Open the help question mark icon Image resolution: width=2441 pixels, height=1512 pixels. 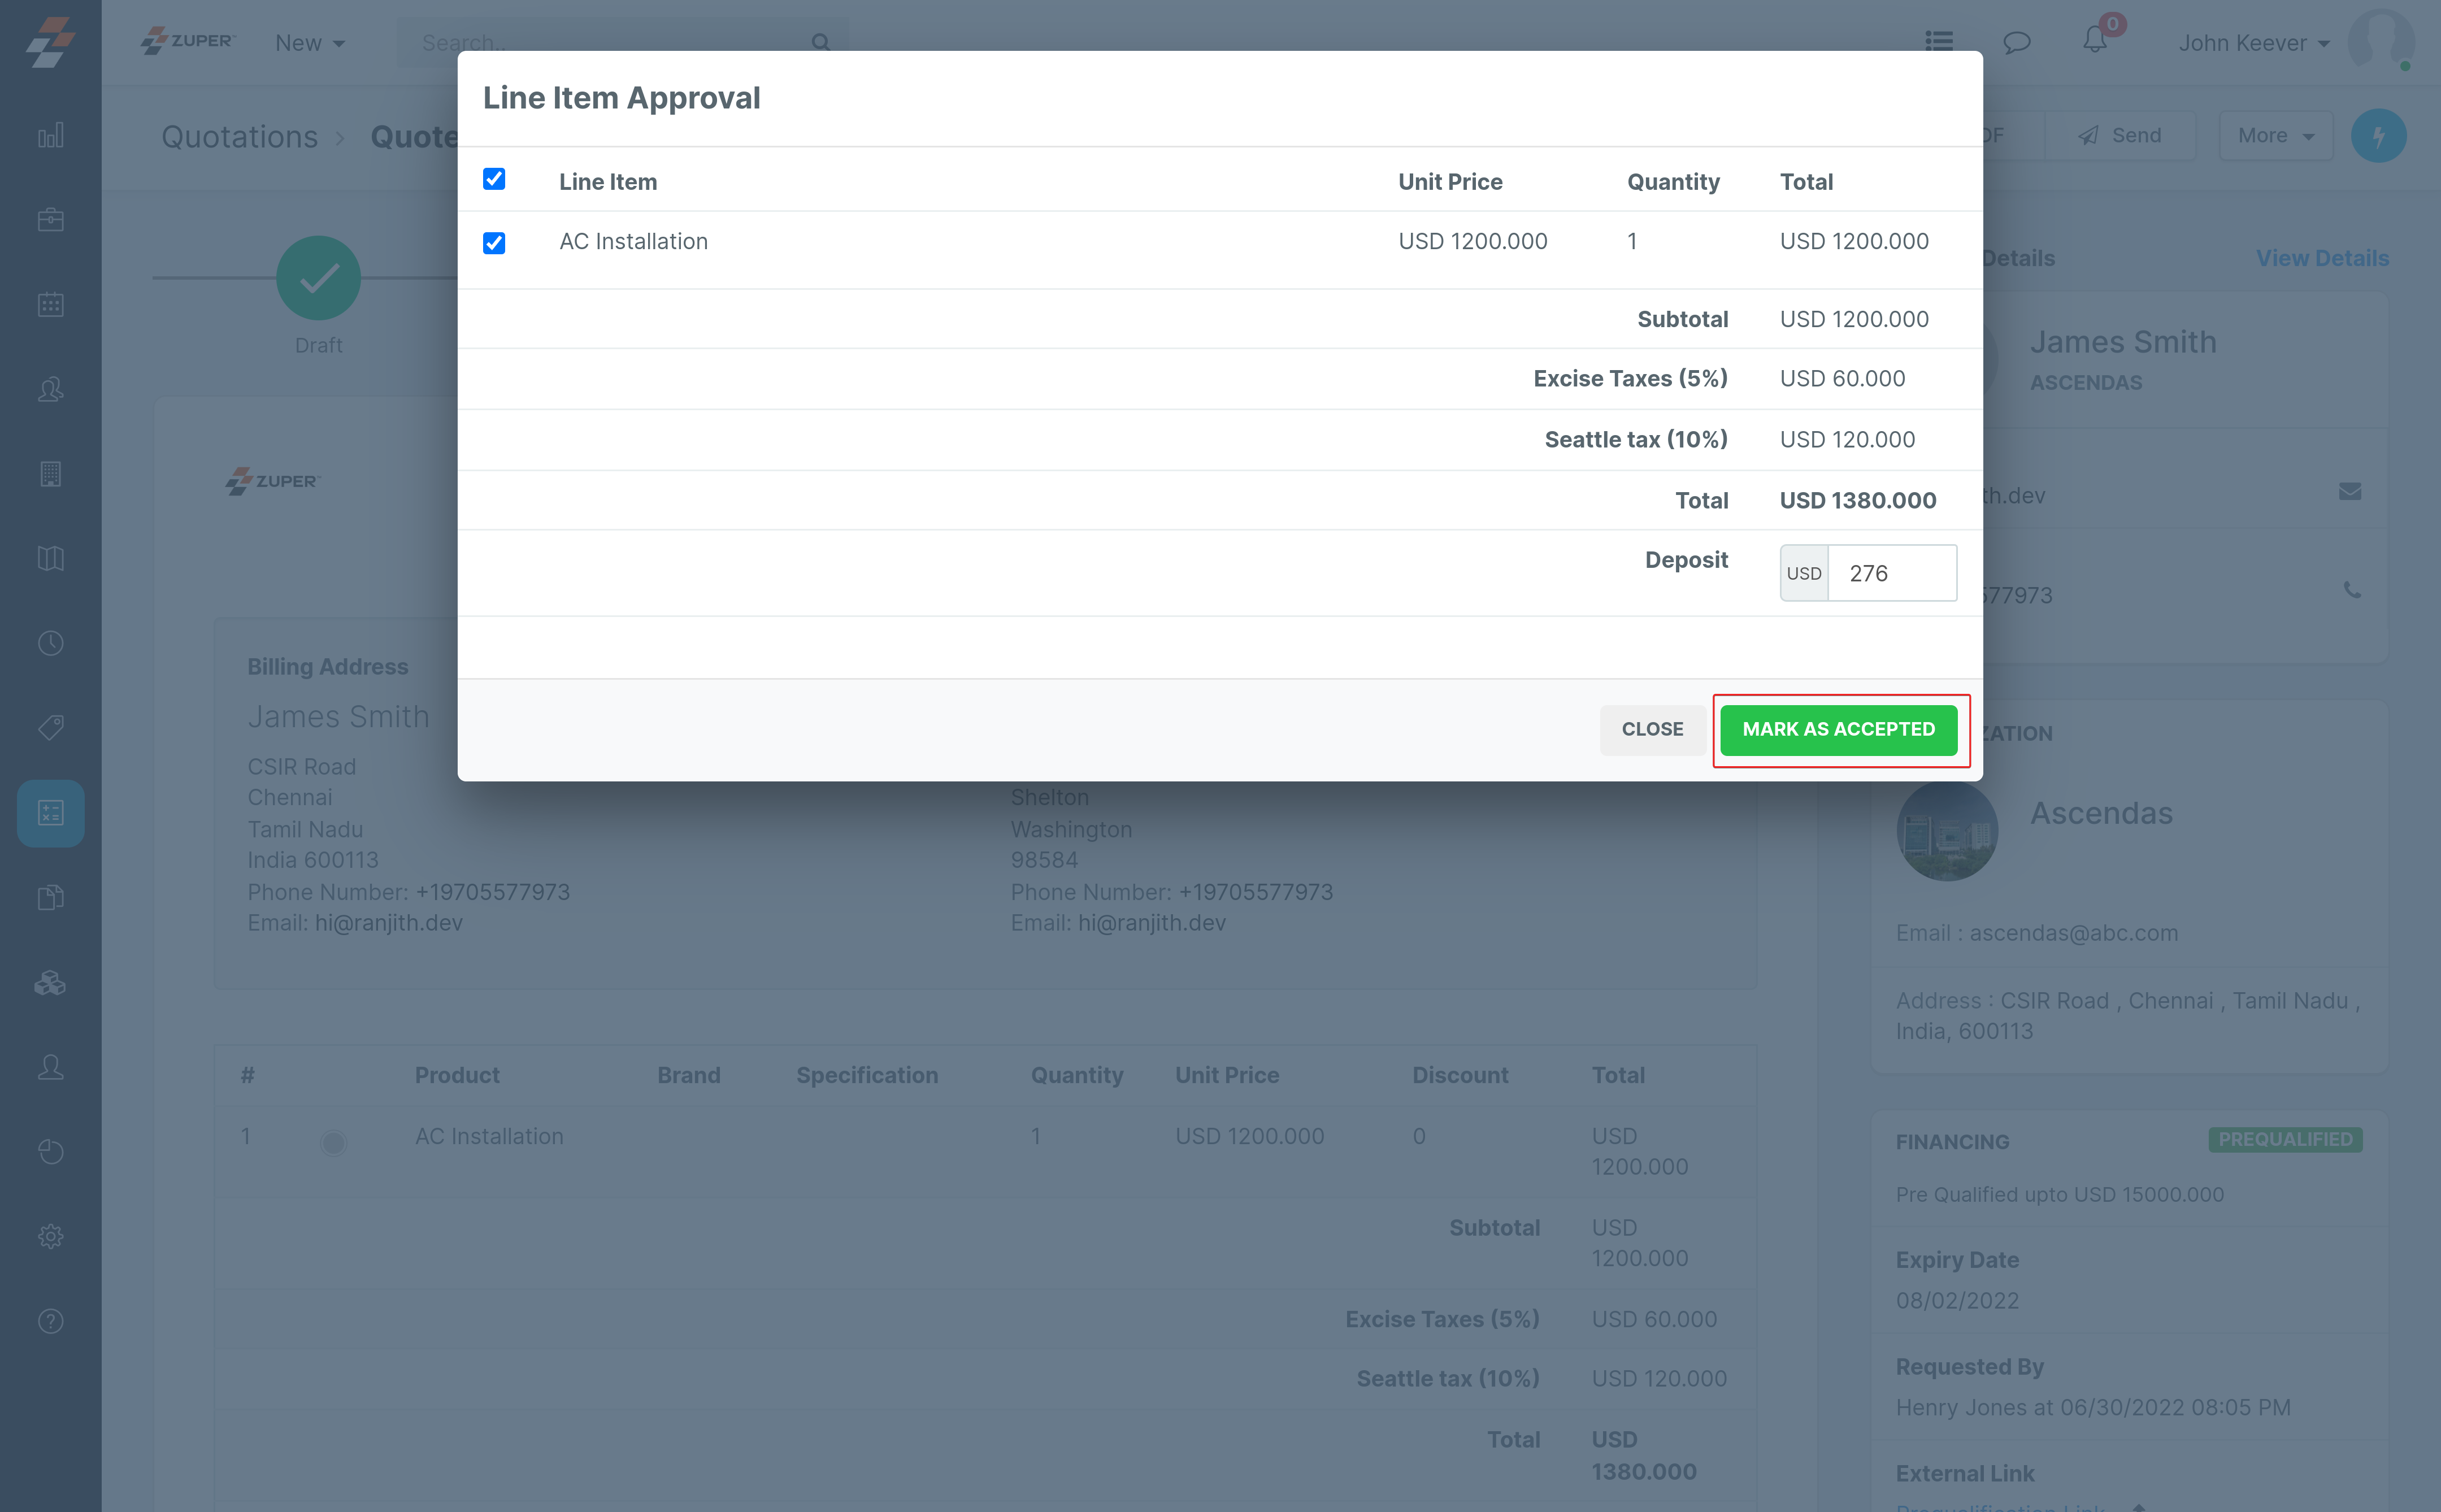click(51, 1321)
